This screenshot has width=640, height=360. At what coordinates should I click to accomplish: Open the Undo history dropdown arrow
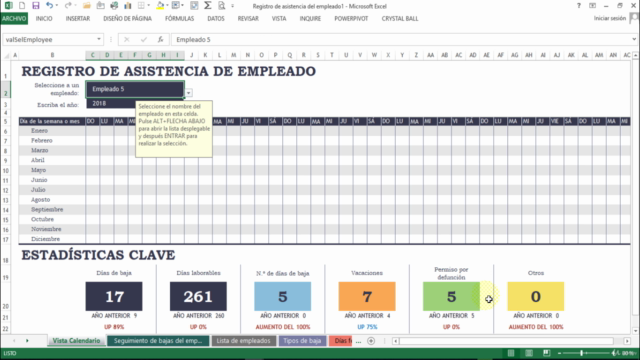pyautogui.click(x=56, y=6)
